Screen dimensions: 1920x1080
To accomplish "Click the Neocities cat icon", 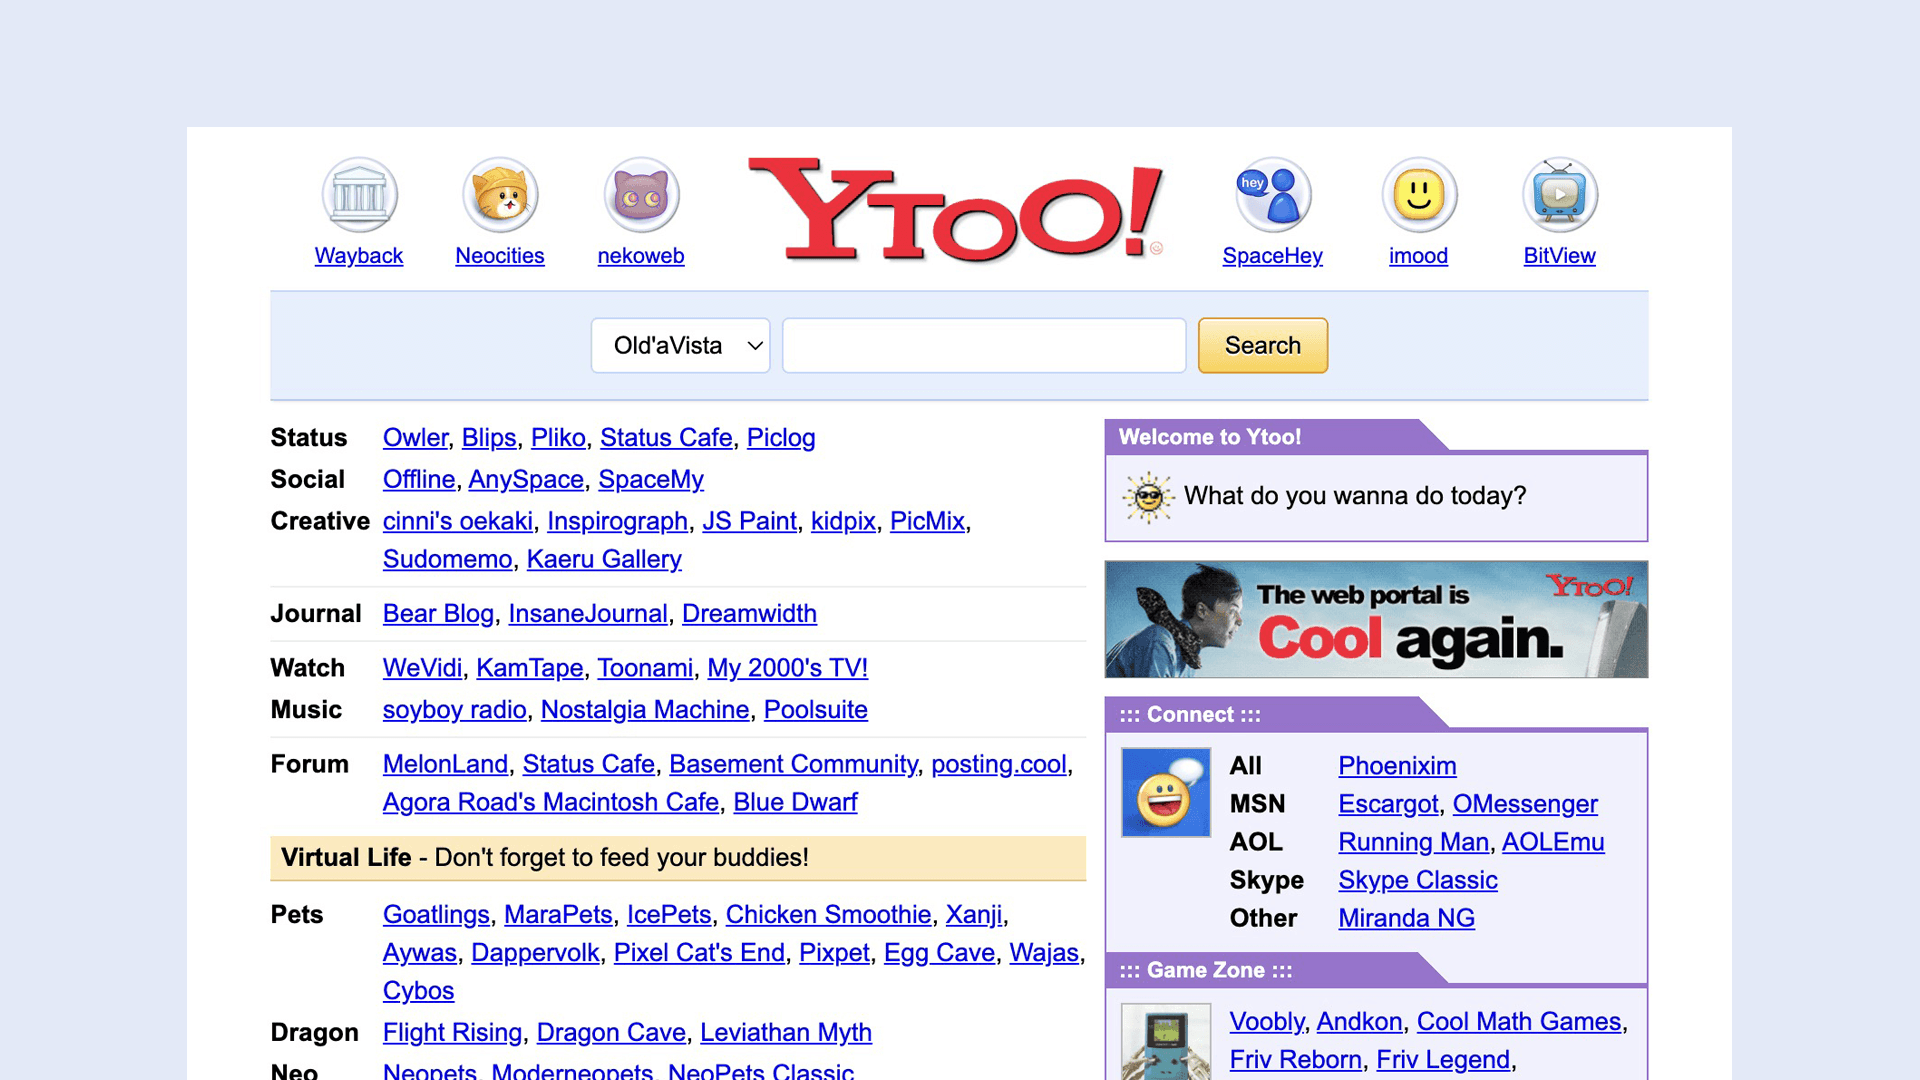I will coord(499,195).
